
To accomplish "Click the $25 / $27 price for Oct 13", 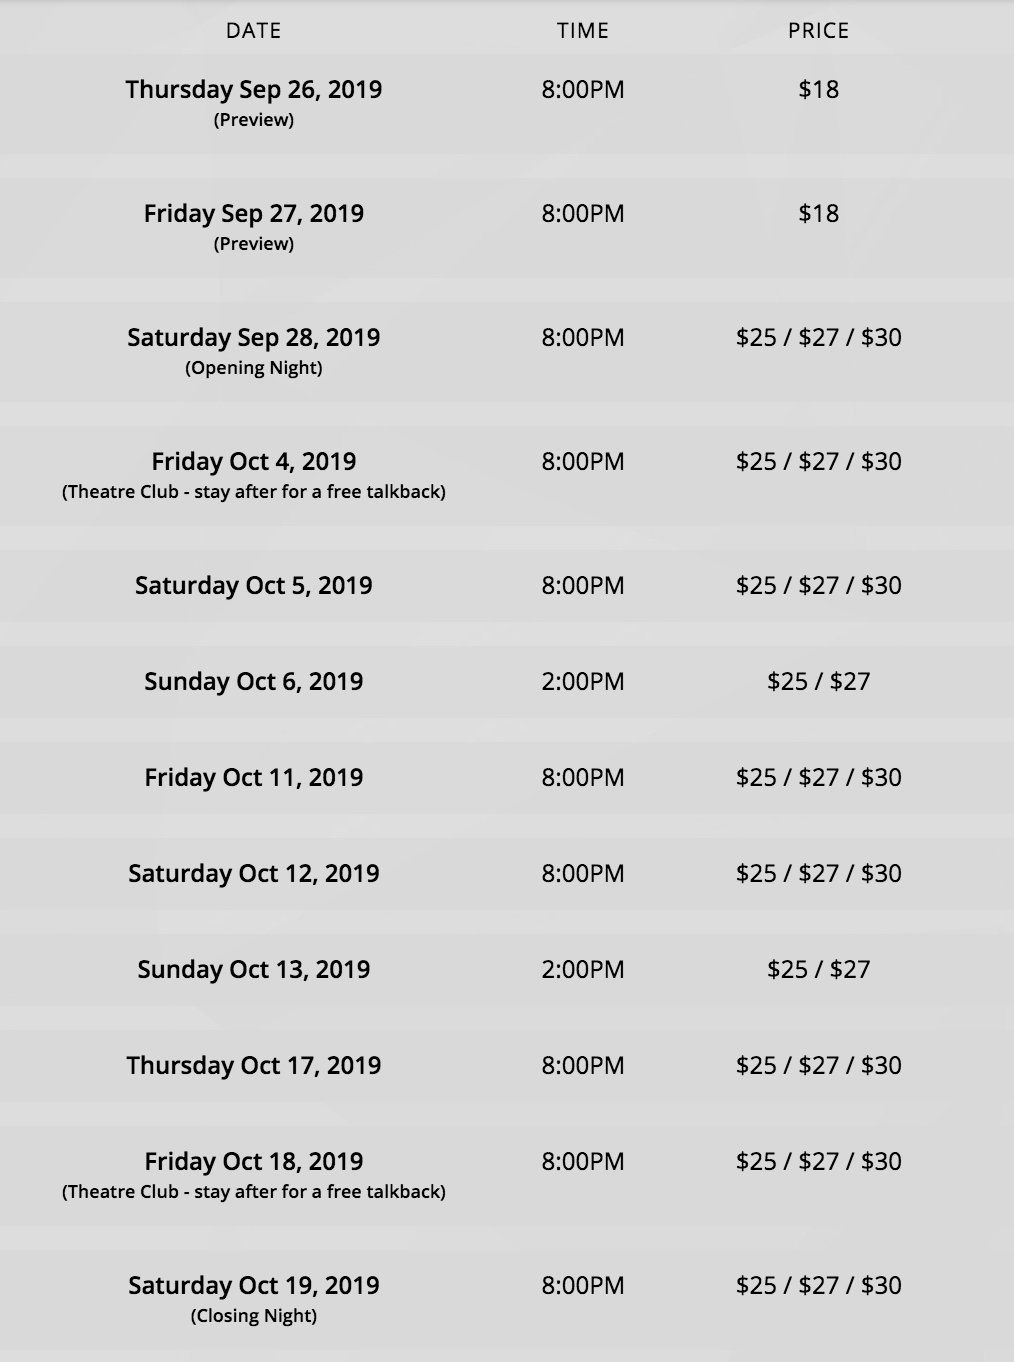I will click(819, 969).
